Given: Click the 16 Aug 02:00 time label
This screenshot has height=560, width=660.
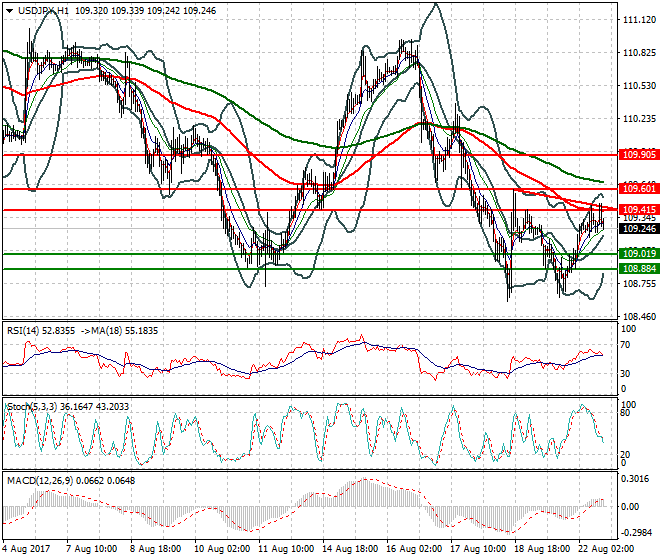Looking at the screenshot, I should pos(414,549).
